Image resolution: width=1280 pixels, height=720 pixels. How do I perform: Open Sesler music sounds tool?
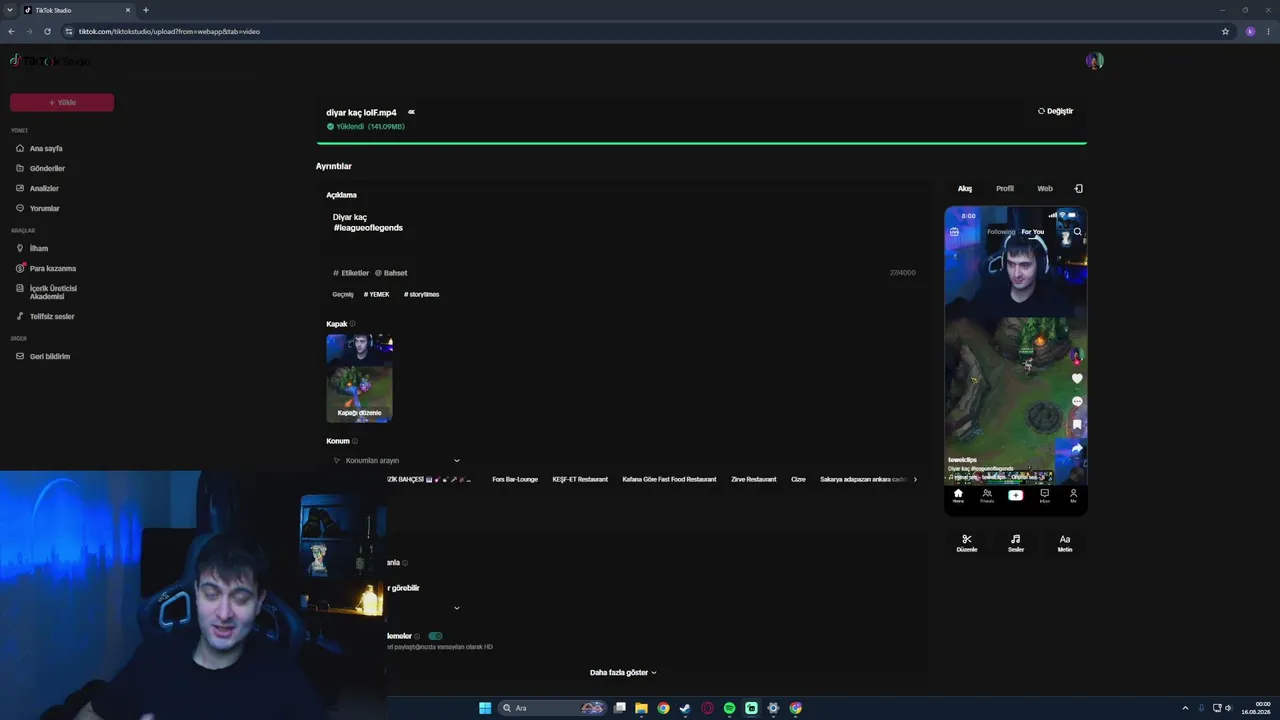click(x=1015, y=543)
